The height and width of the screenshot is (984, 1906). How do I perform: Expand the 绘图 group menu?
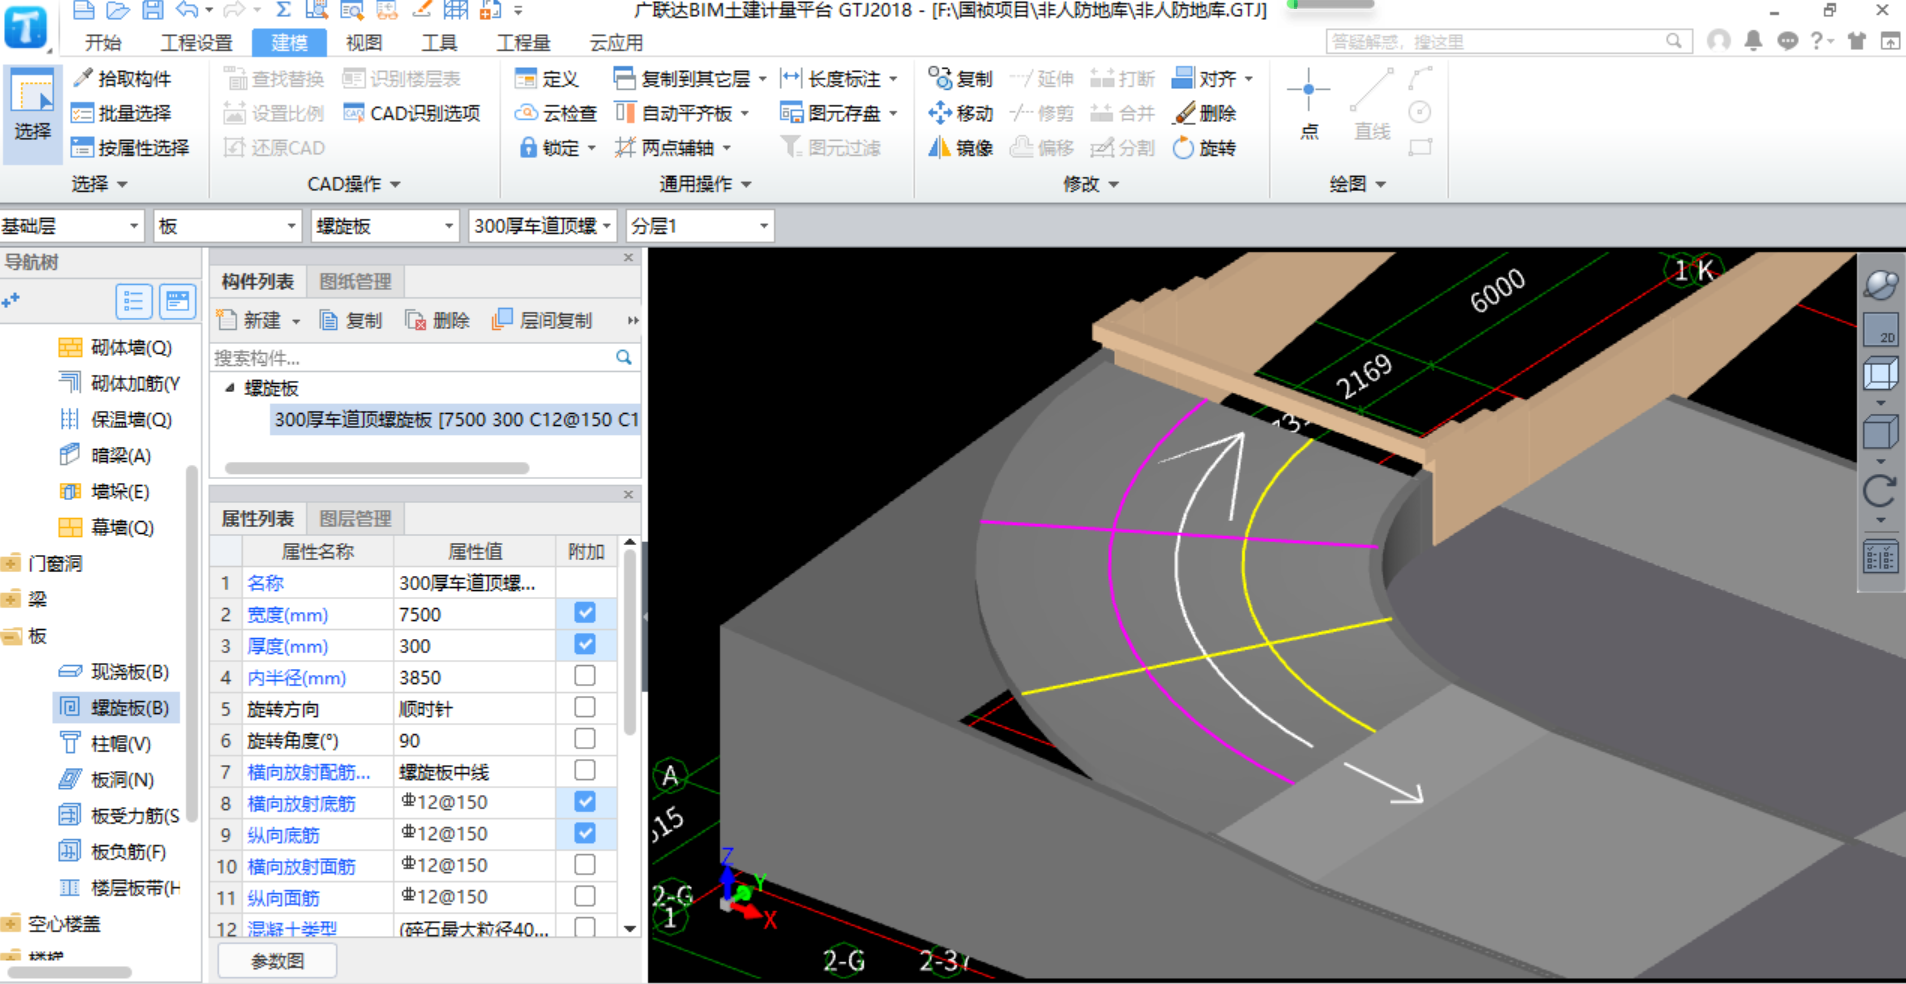[1358, 184]
